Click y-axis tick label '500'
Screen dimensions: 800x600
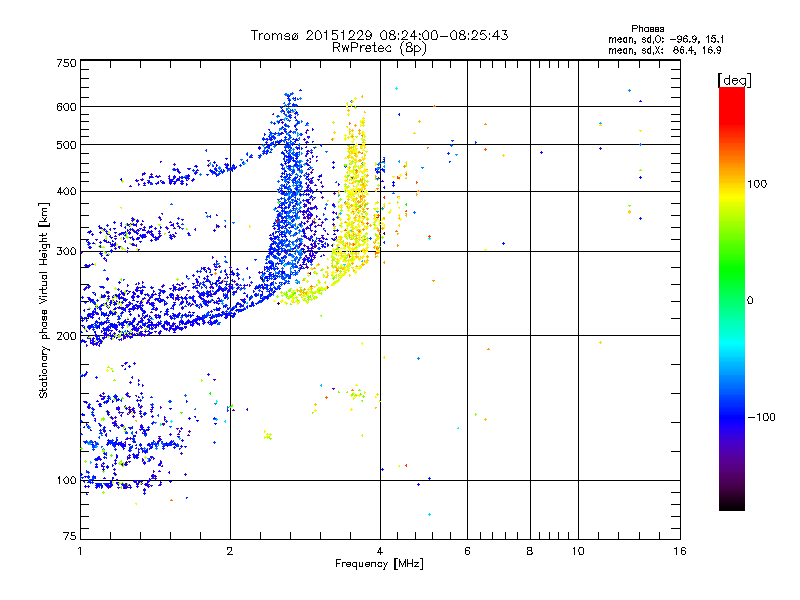(x=66, y=145)
